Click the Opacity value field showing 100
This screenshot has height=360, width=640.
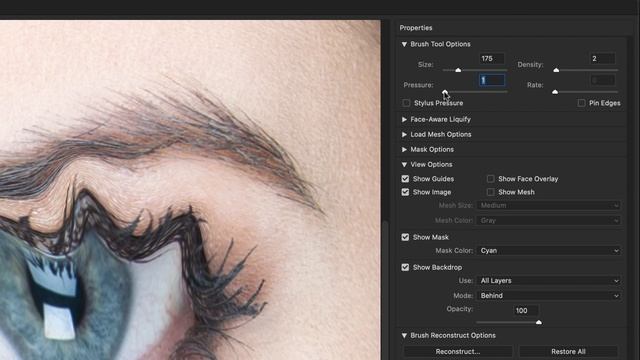tap(525, 311)
